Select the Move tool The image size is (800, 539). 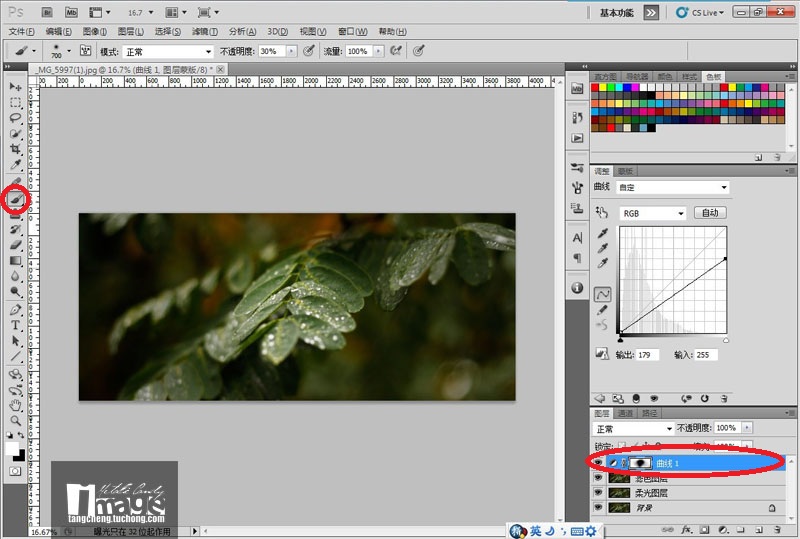(16, 87)
